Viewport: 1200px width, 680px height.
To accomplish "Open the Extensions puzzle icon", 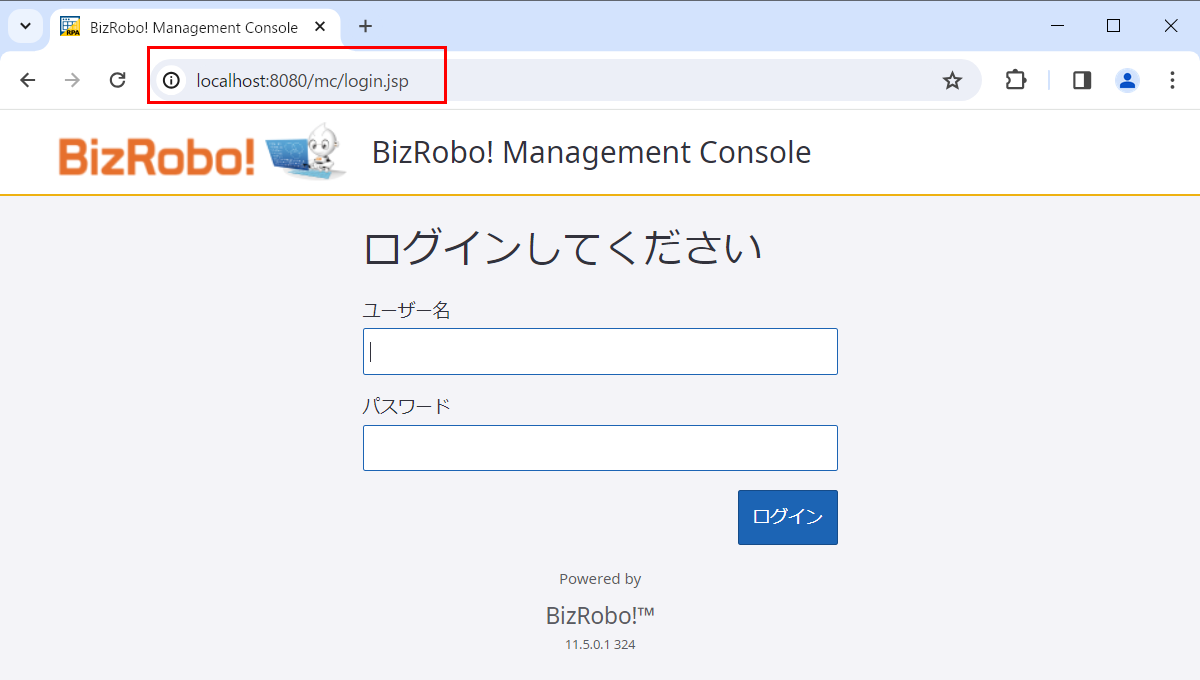I will coord(1016,80).
